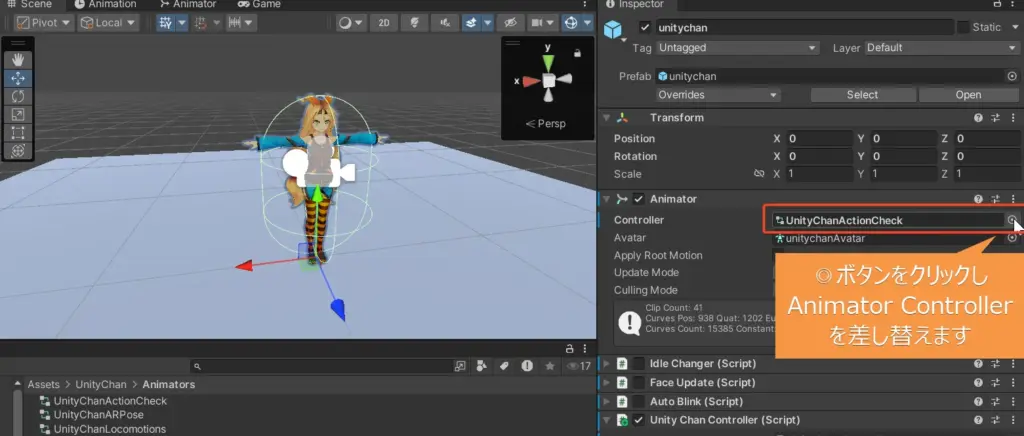Collapse the Animator component

point(607,199)
